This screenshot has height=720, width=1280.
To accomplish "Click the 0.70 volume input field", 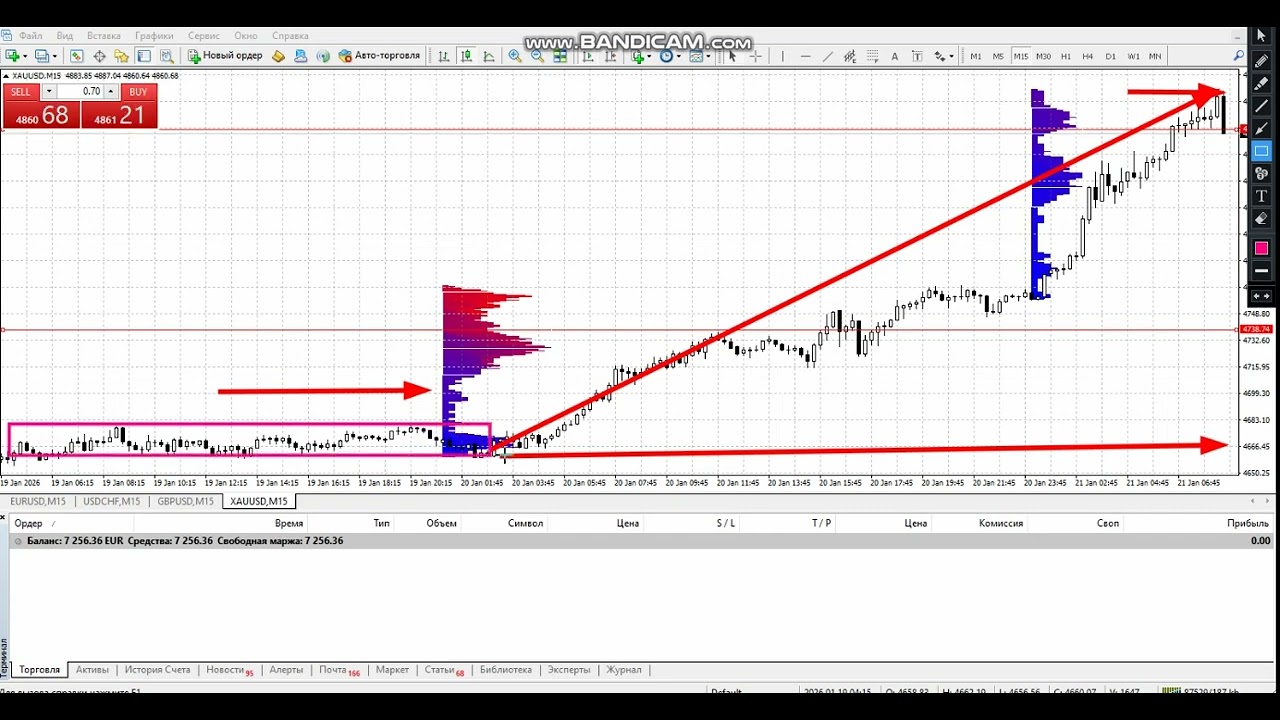I will (81, 91).
